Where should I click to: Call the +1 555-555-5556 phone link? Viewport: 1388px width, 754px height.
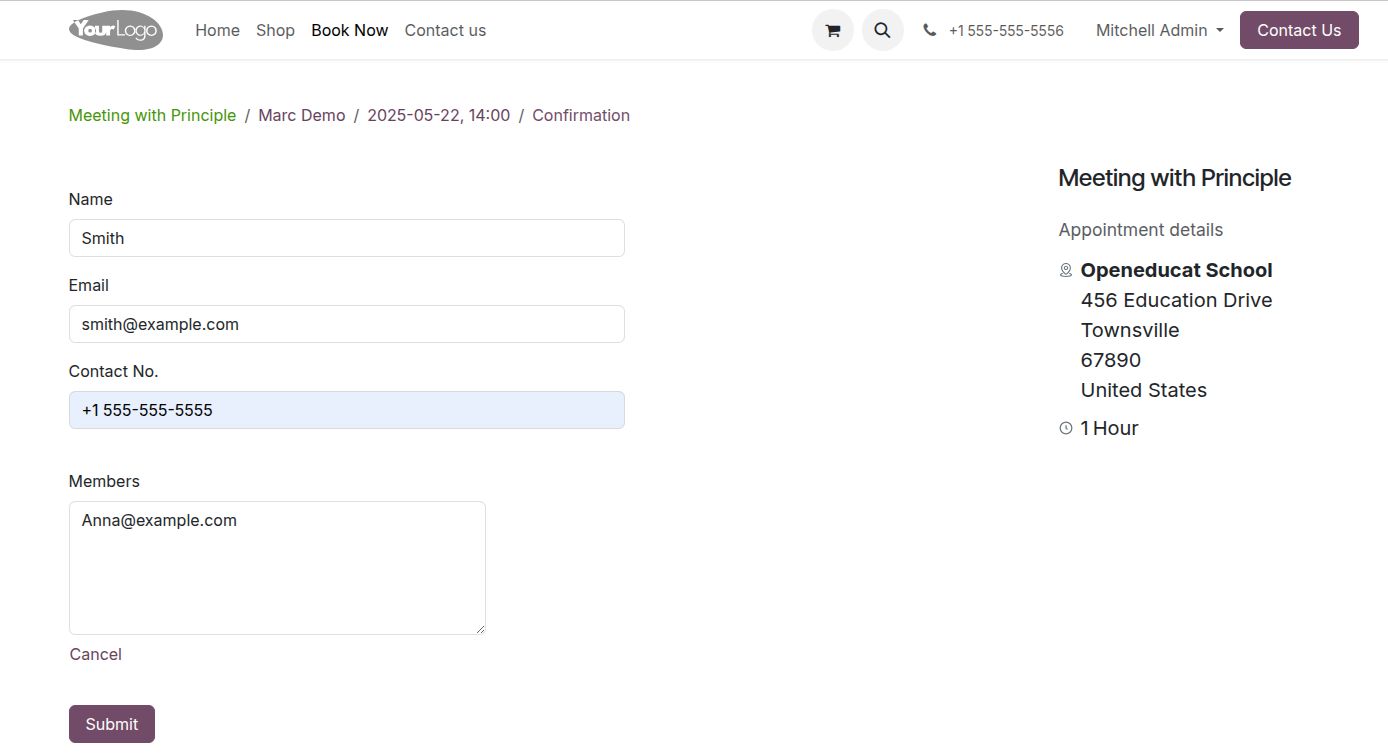pos(1005,30)
